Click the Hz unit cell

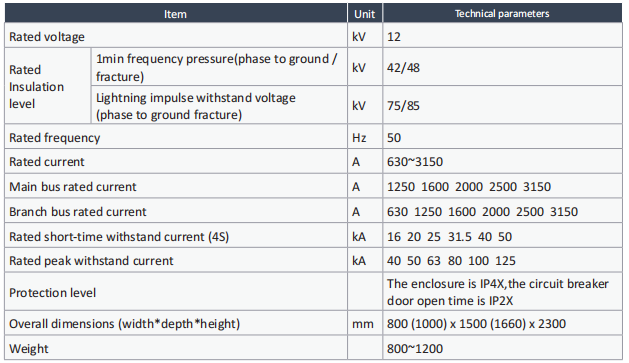365,137
